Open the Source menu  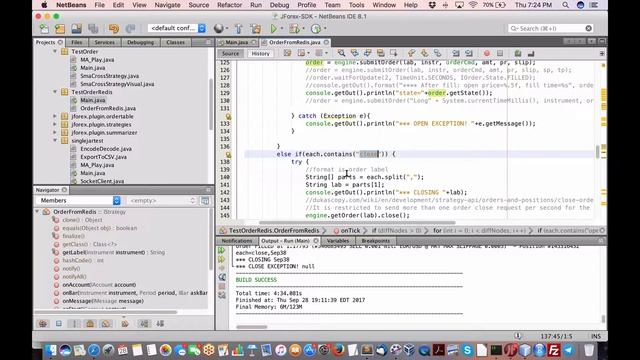[x=199, y=5]
